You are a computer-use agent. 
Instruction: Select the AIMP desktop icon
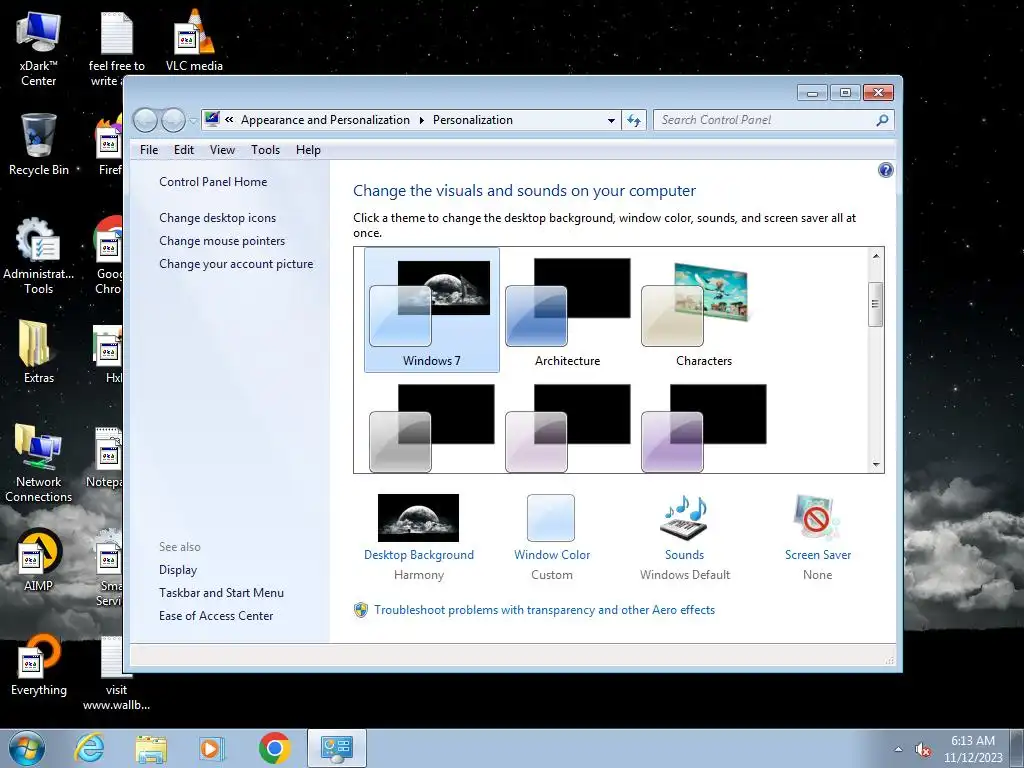[39, 560]
